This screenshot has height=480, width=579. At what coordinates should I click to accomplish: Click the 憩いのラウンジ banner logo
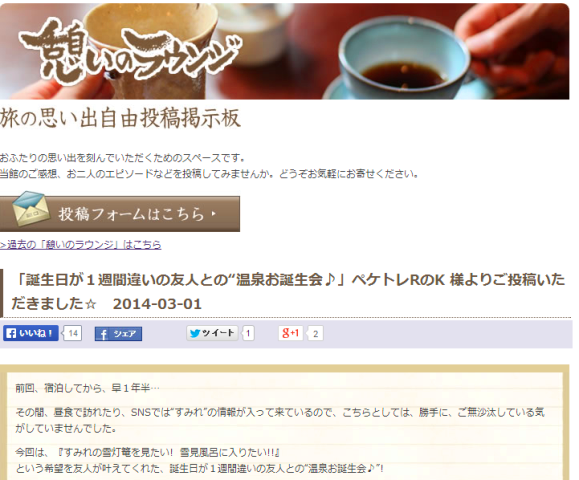(x=129, y=52)
